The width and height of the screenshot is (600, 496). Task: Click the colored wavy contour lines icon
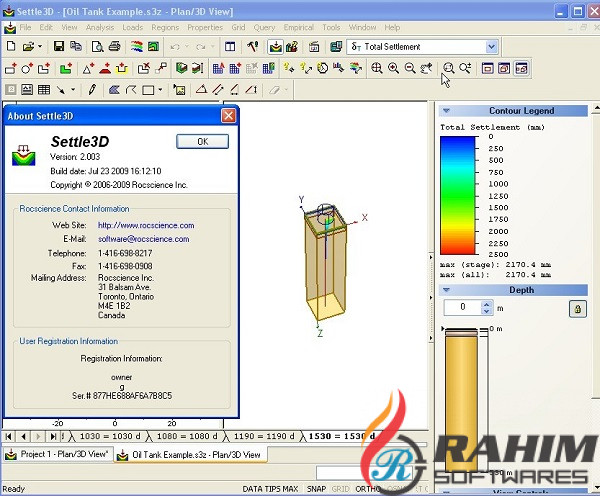[x=137, y=47]
